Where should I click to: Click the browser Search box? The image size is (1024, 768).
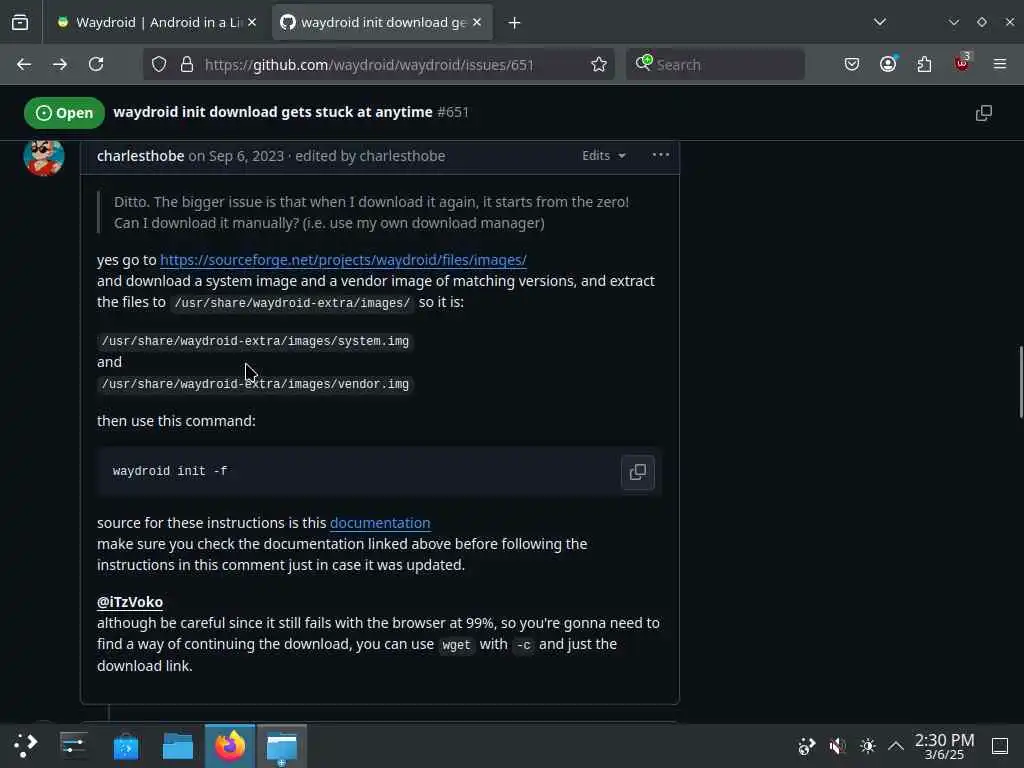tap(715, 64)
